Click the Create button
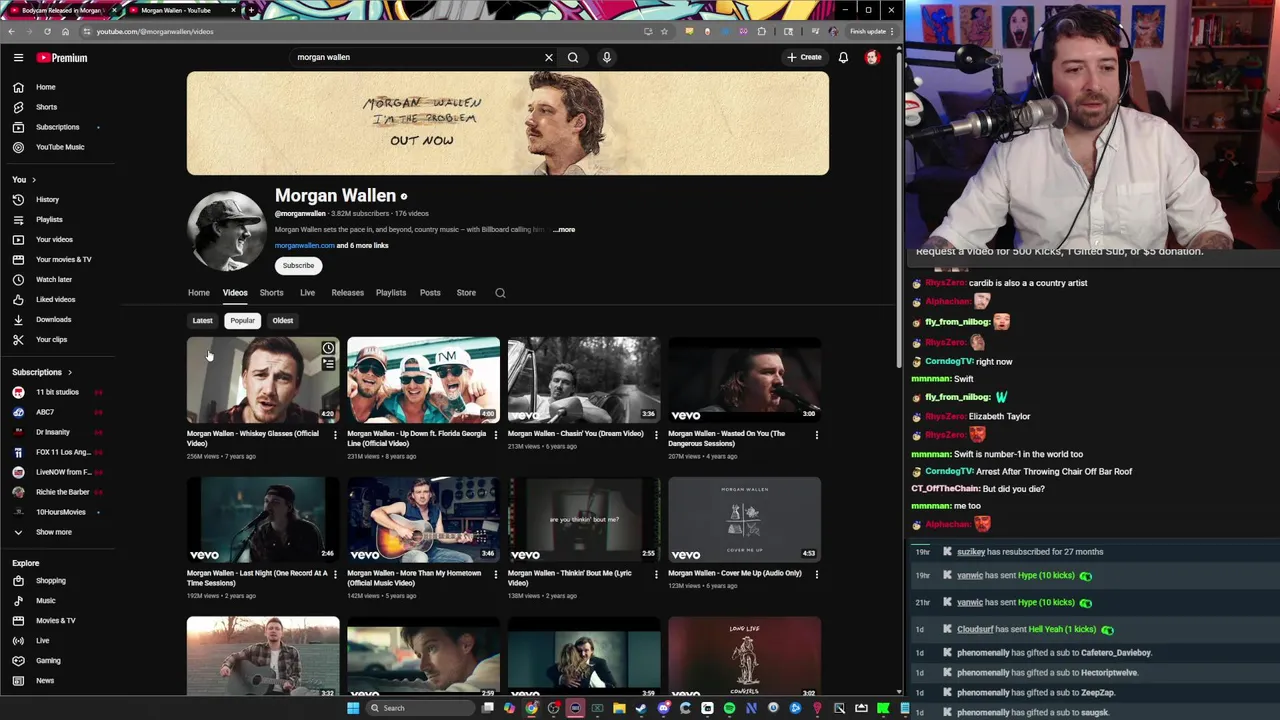Screen dimensions: 1280x720 tap(804, 57)
